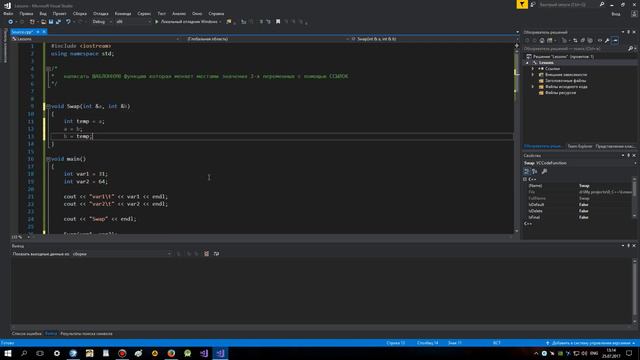
Task: Click the Property Pages wrench icon in Properties
Action: pyautogui.click(x=544, y=171)
